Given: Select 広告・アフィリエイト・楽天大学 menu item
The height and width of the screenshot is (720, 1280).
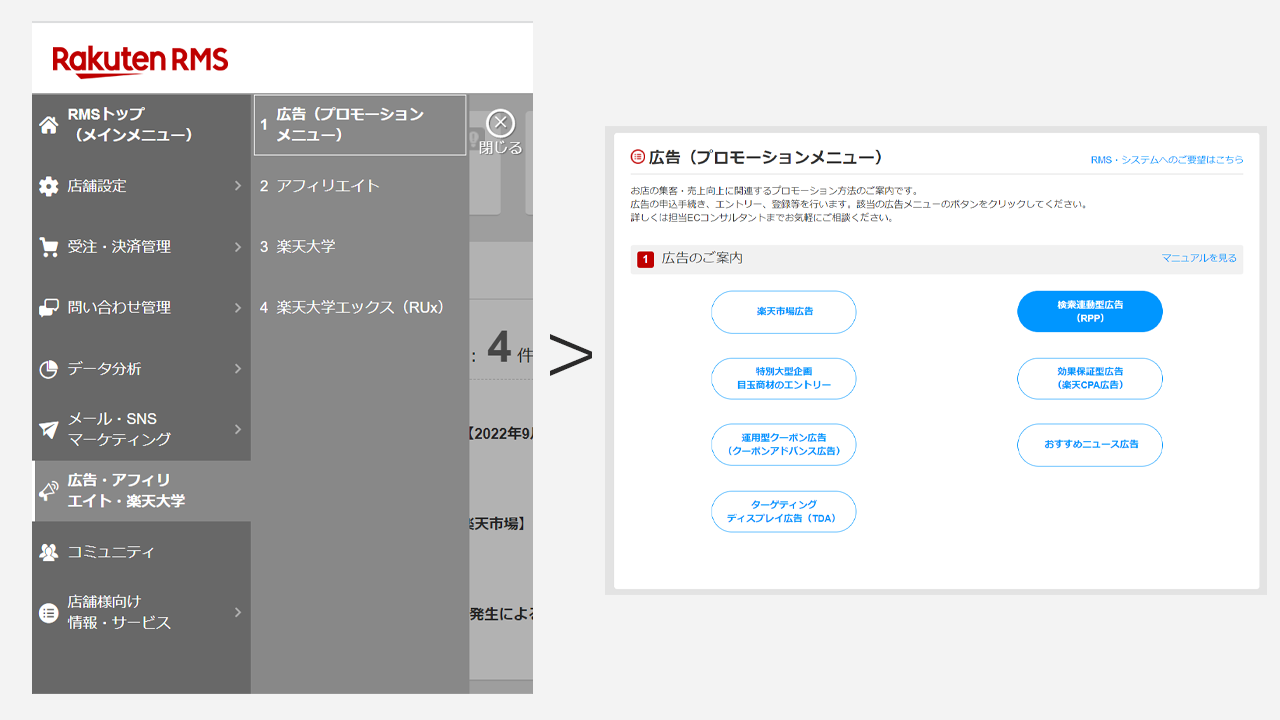Looking at the screenshot, I should (141, 491).
